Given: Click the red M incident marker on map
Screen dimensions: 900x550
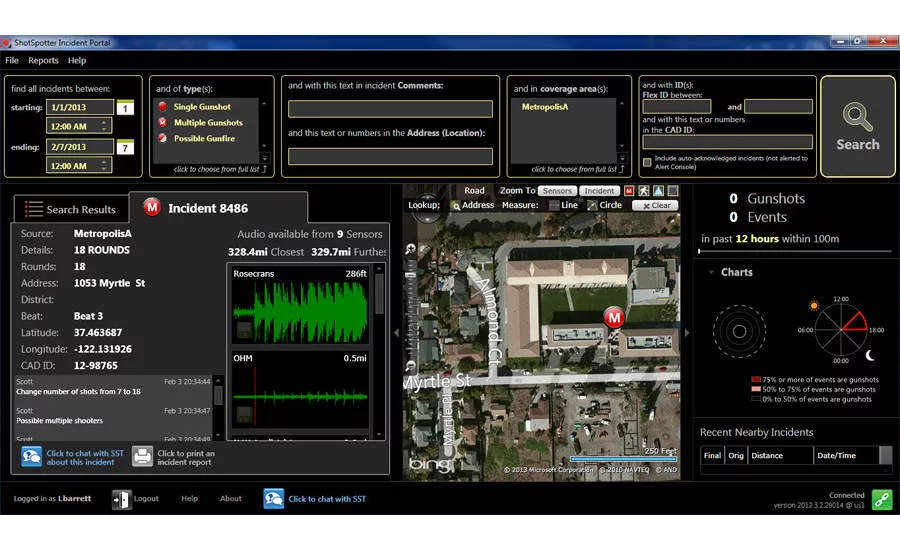Looking at the screenshot, I should coord(614,317).
